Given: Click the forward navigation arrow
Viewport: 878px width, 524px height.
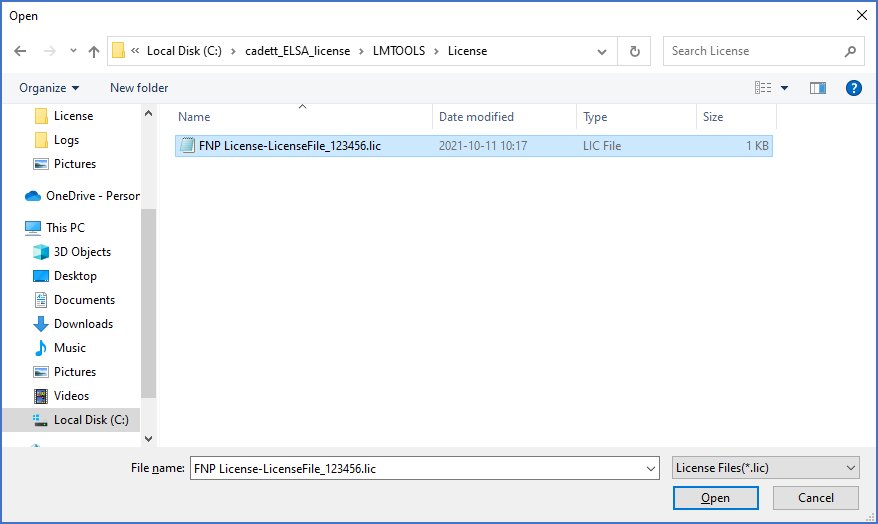Looking at the screenshot, I should [50, 51].
